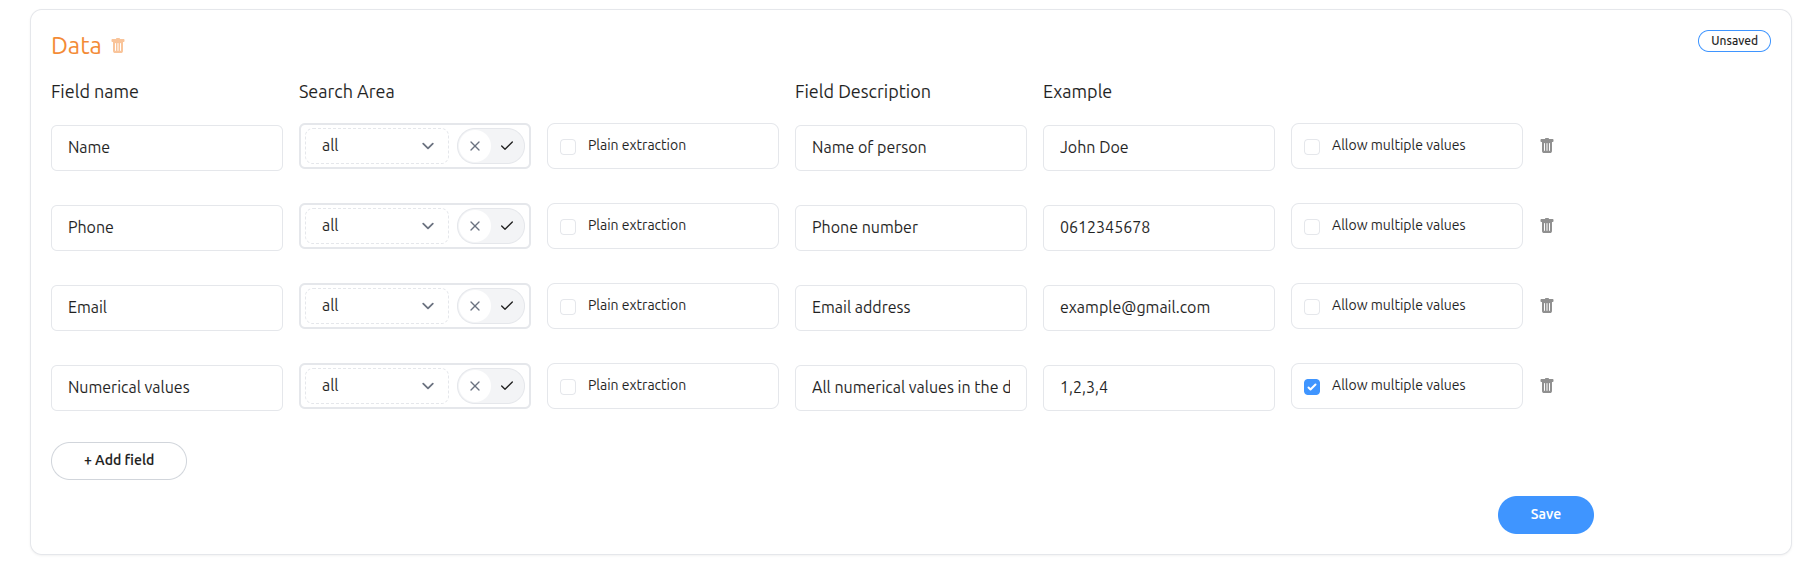The height and width of the screenshot is (570, 1807).
Task: Enable Plain extraction for Name field
Action: click(x=568, y=147)
